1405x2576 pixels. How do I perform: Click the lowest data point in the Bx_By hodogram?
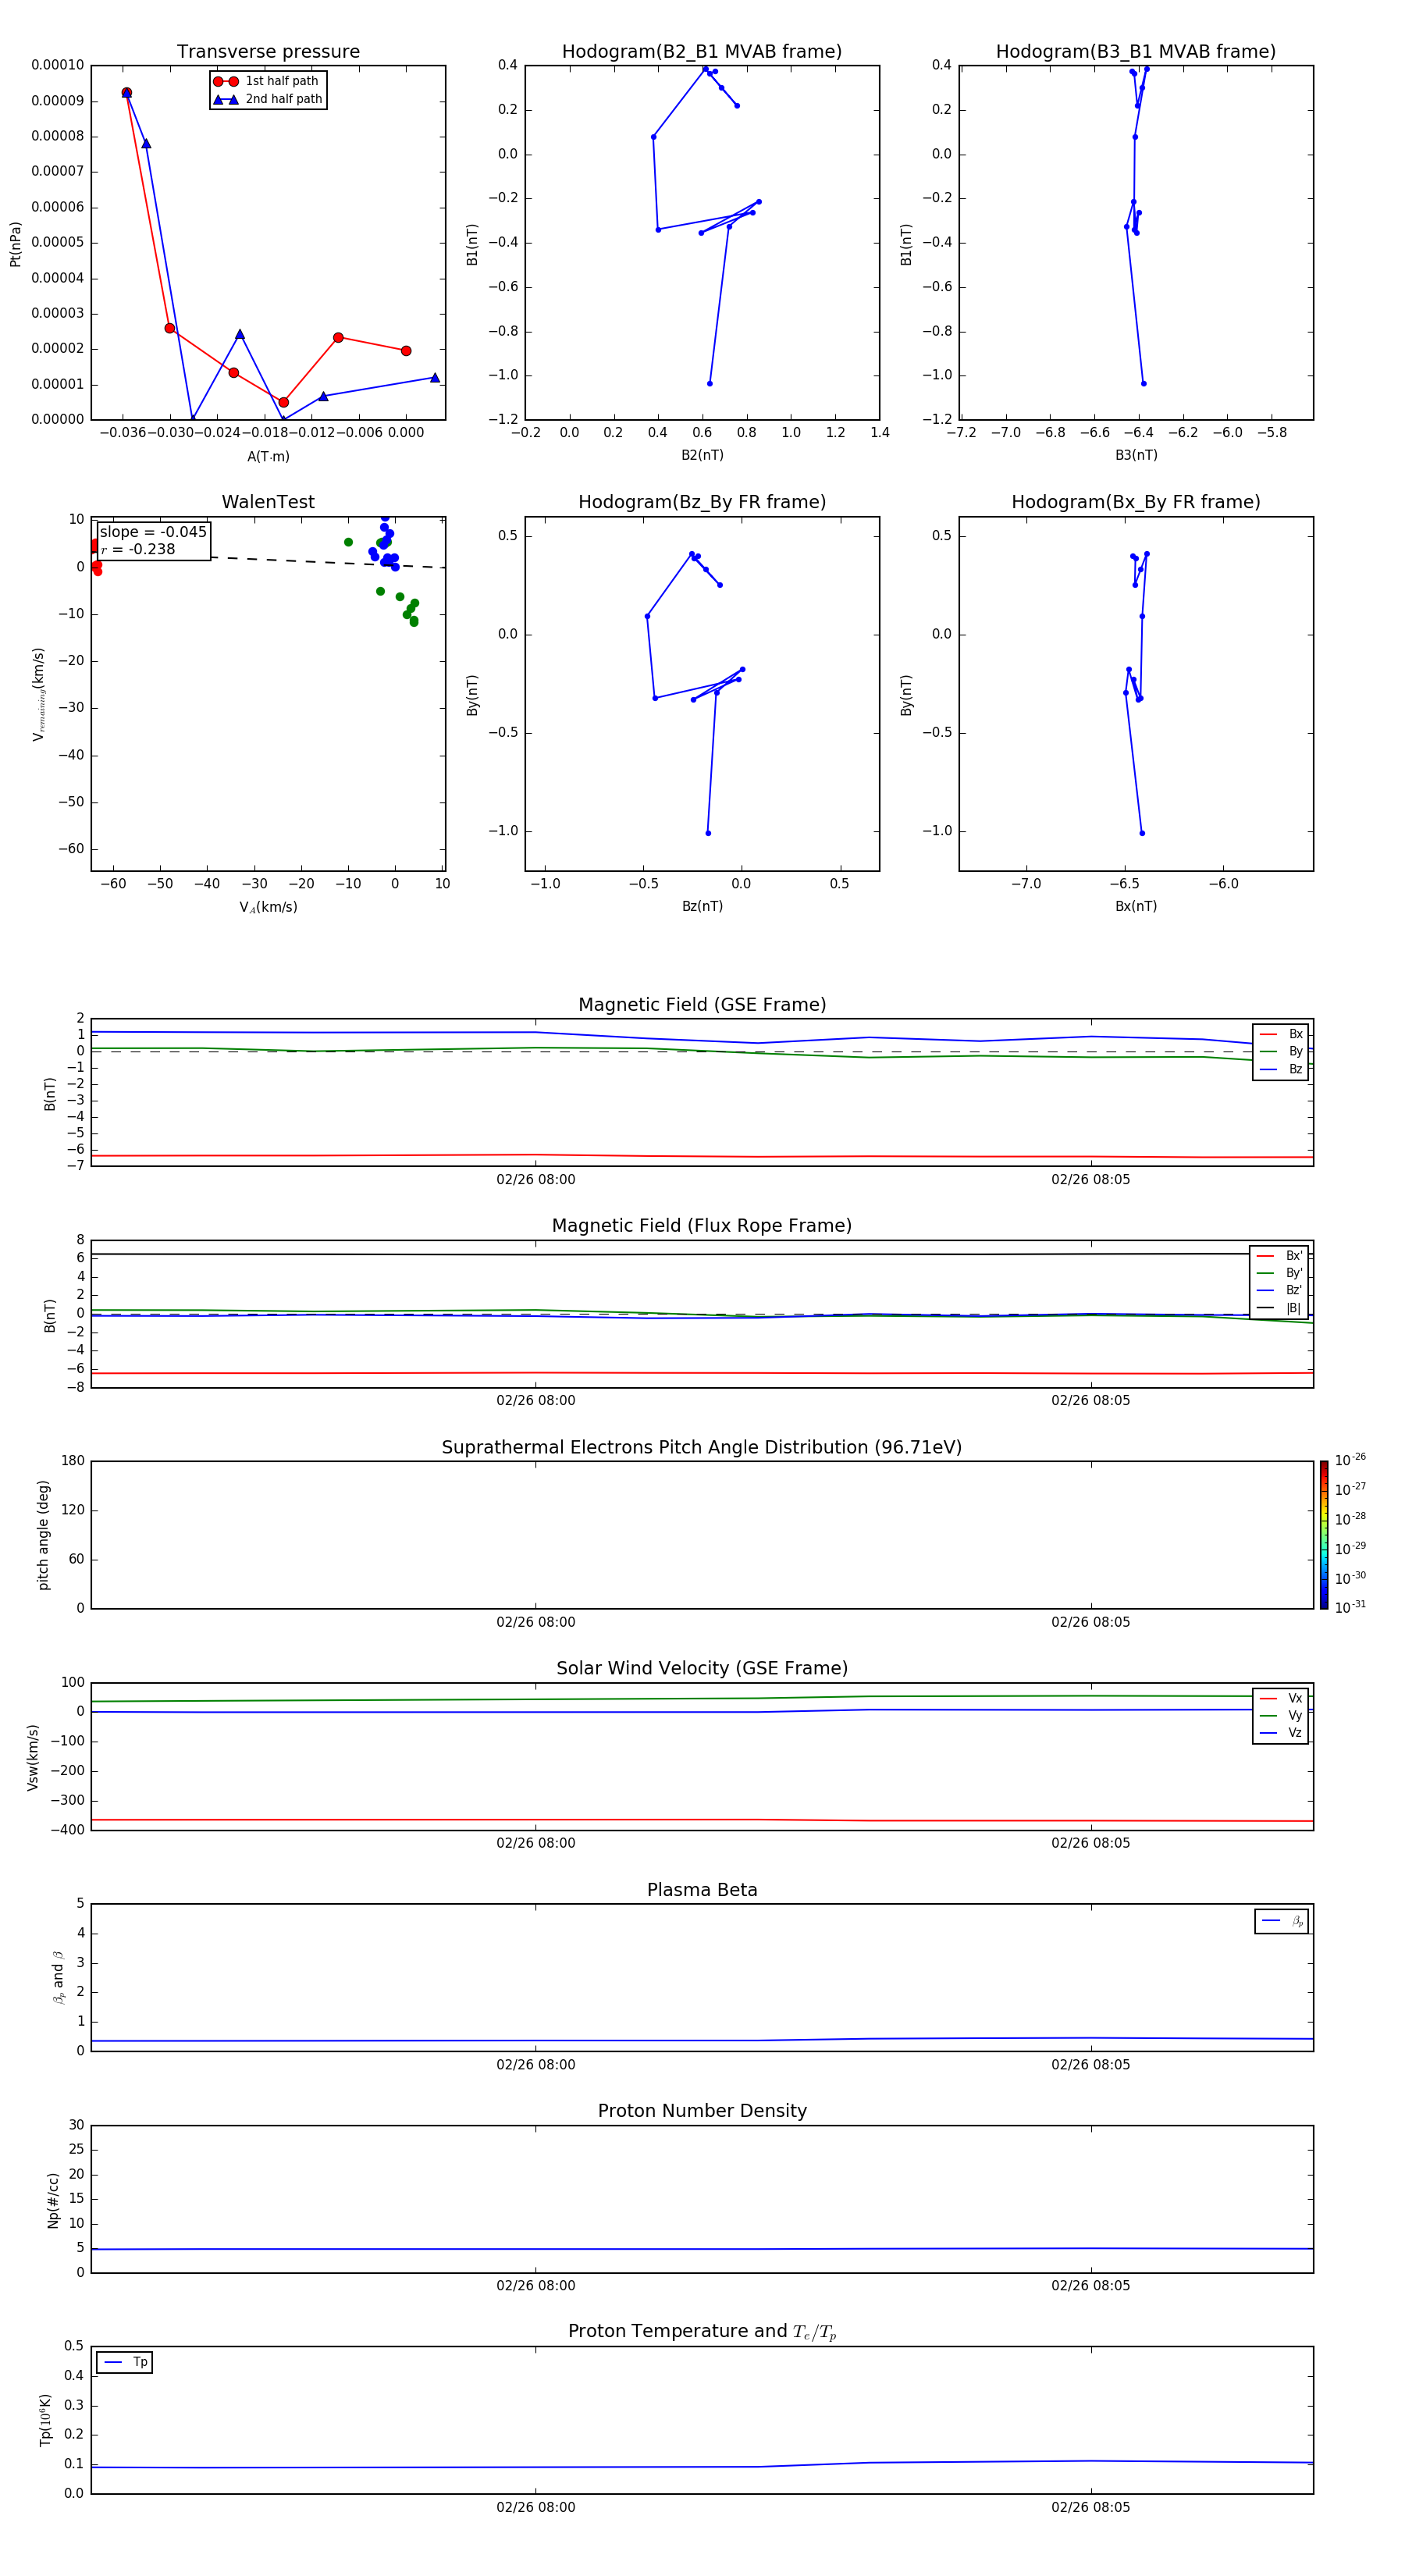coord(1142,833)
